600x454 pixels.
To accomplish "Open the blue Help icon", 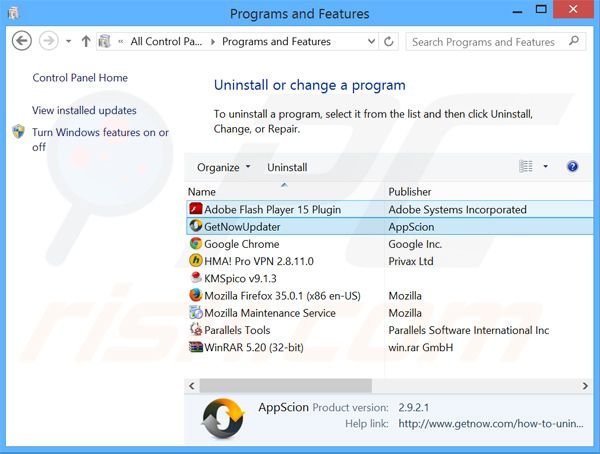I will click(572, 167).
